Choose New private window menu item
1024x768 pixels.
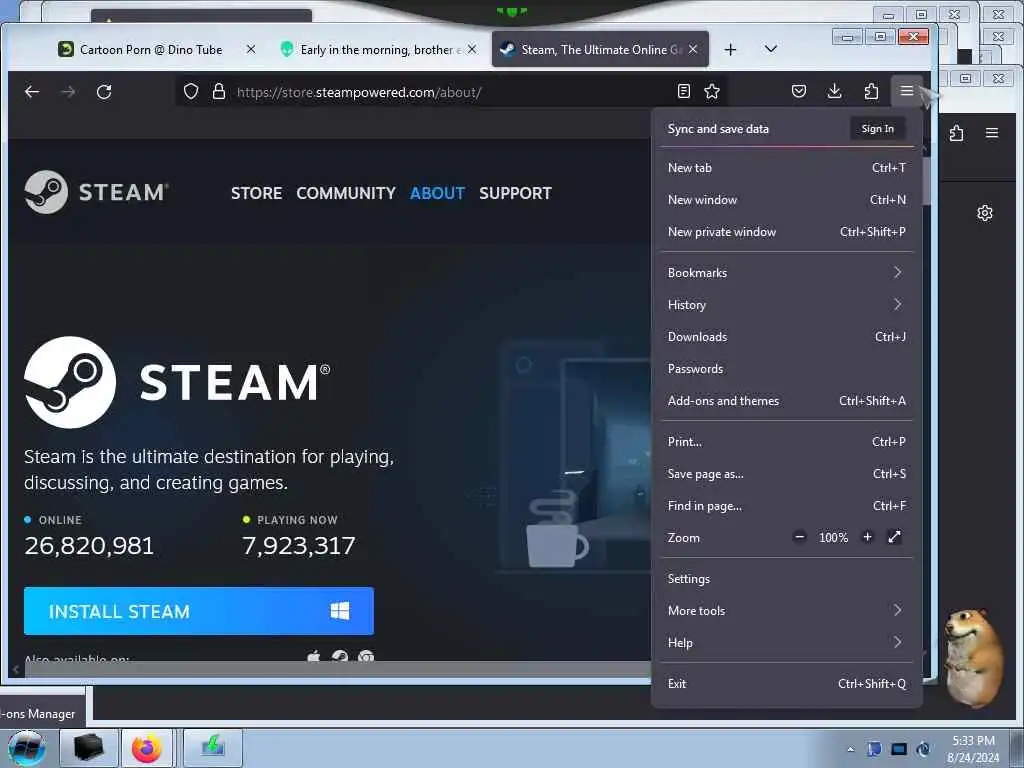[x=786, y=232]
